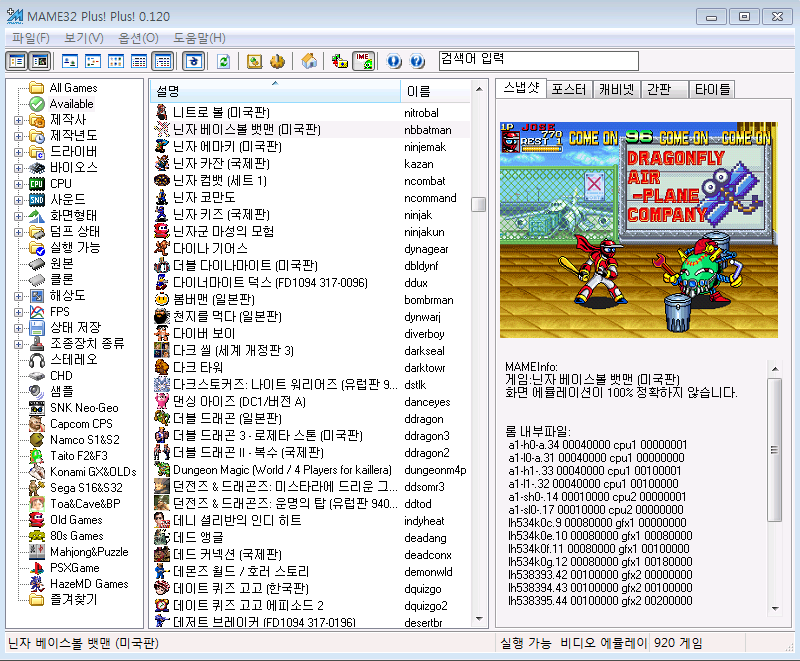Switch to details view toolbar icon
The height and width of the screenshot is (661, 800).
139,62
